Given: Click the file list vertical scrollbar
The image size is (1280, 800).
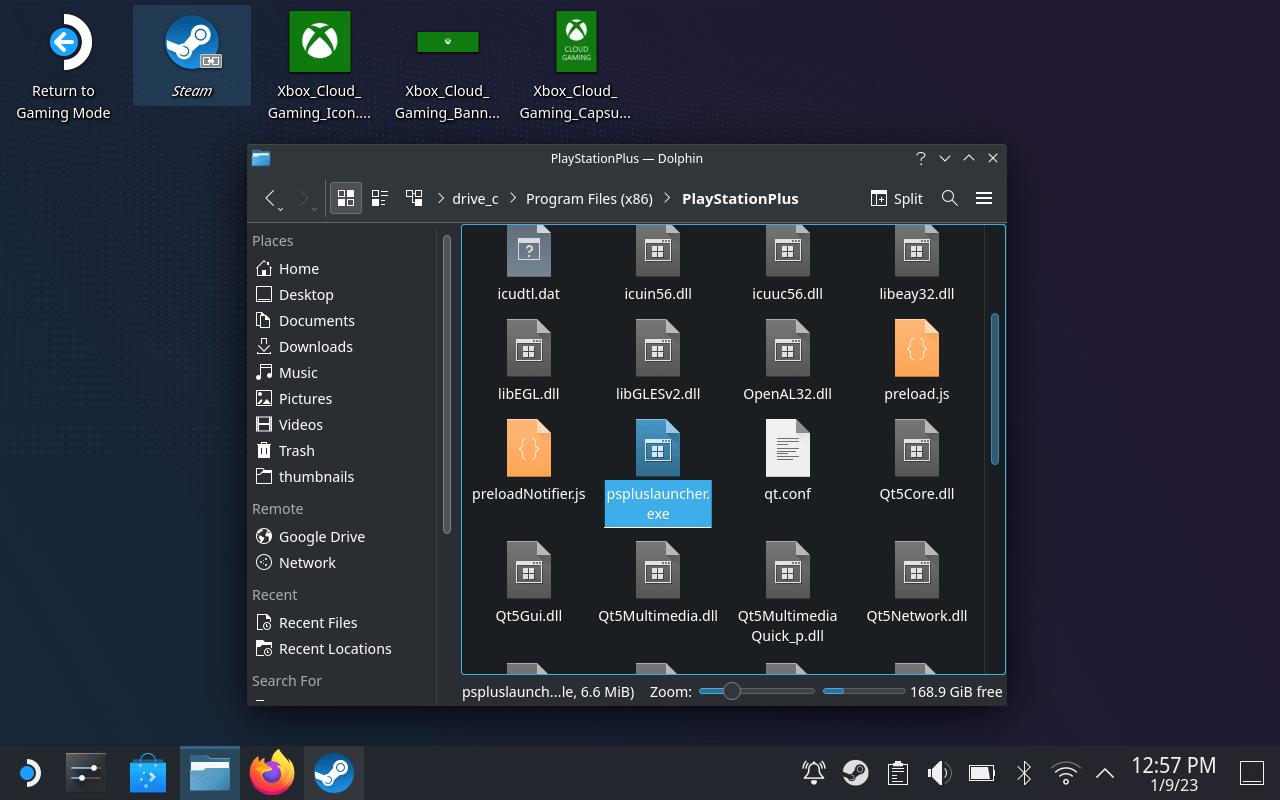Looking at the screenshot, I should (x=994, y=390).
